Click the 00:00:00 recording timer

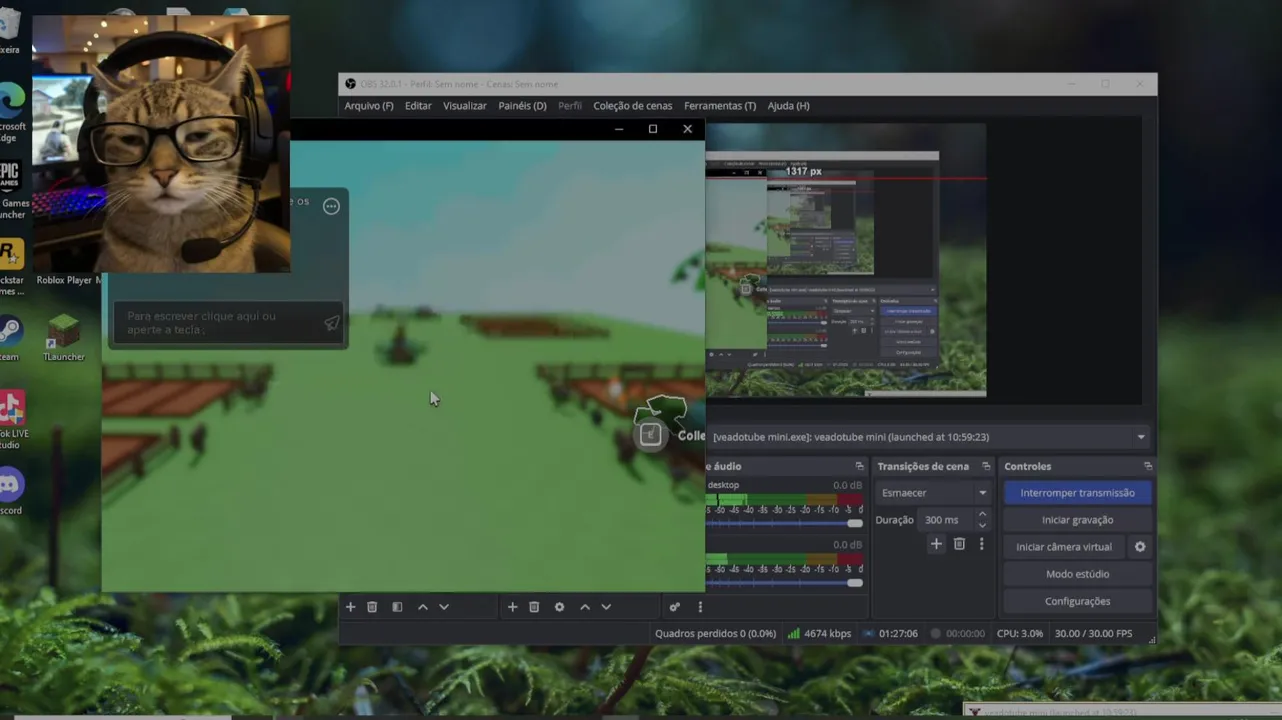tap(958, 634)
